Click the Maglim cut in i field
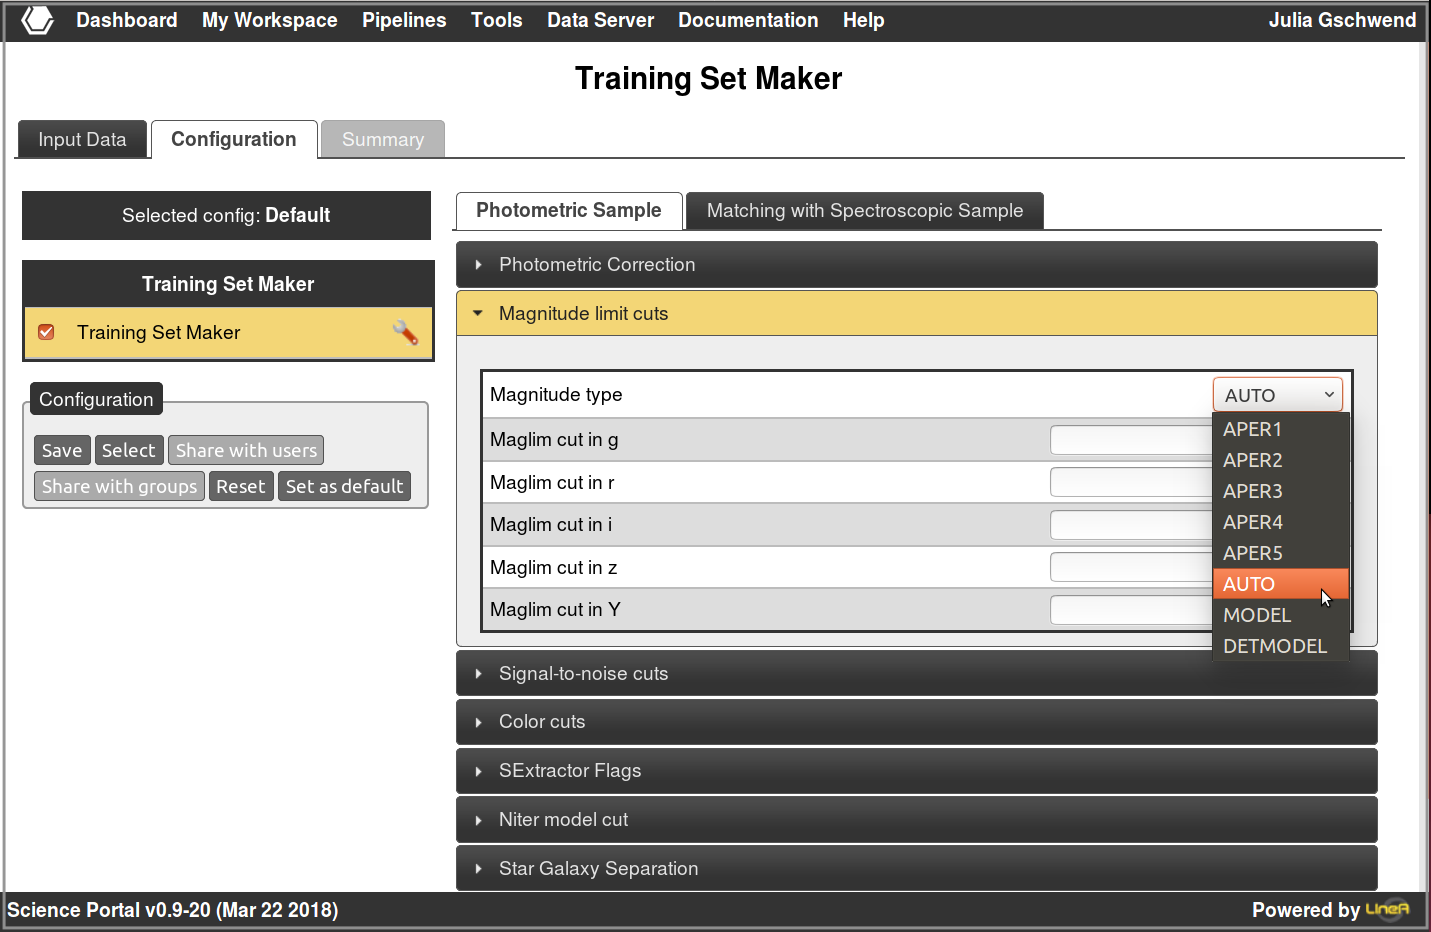 point(1131,525)
